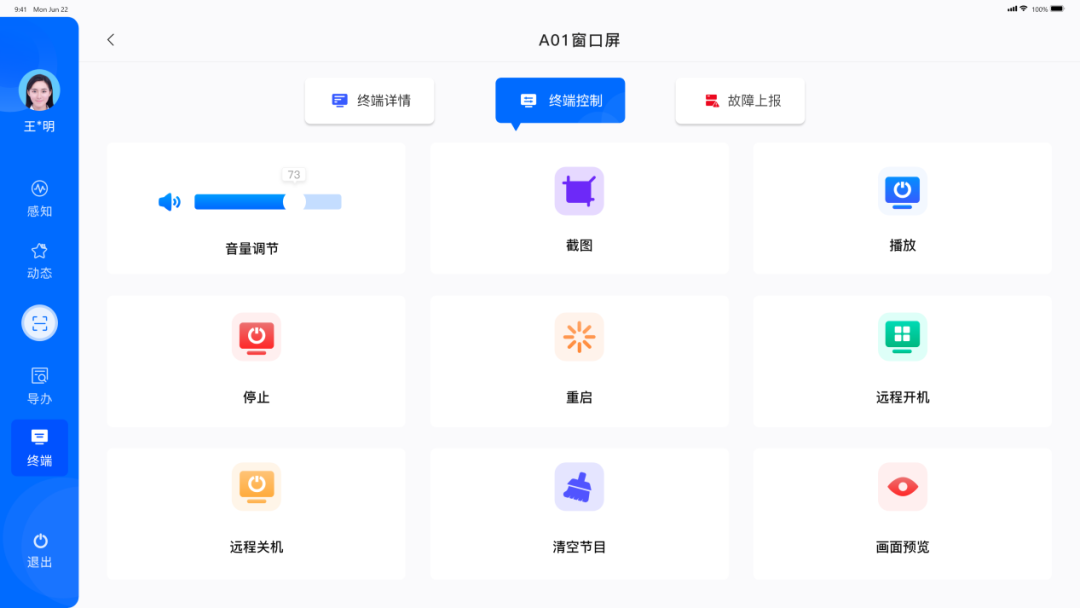Mute using the volume speaker icon

[x=169, y=202]
